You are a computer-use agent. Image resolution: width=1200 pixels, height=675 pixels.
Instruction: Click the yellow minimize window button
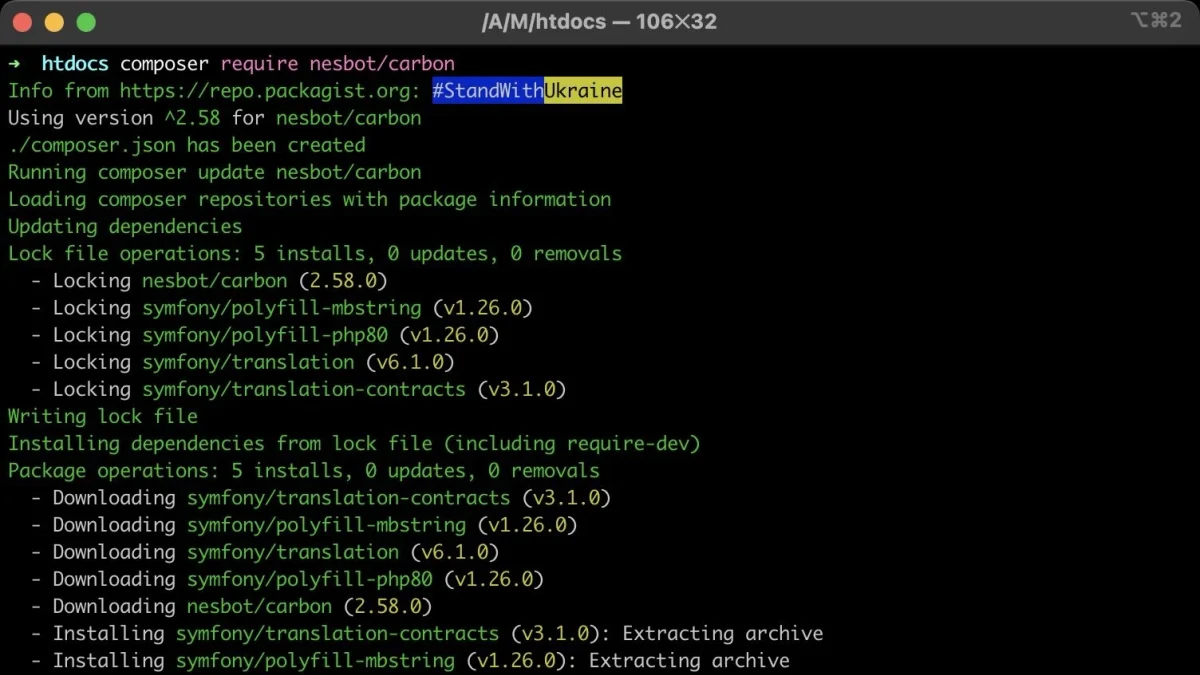coord(54,21)
